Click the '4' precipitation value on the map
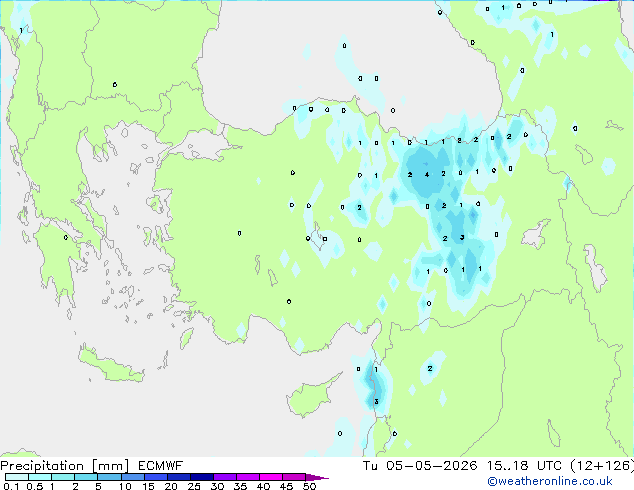Image resolution: width=634 pixels, height=490 pixels. [x=427, y=175]
